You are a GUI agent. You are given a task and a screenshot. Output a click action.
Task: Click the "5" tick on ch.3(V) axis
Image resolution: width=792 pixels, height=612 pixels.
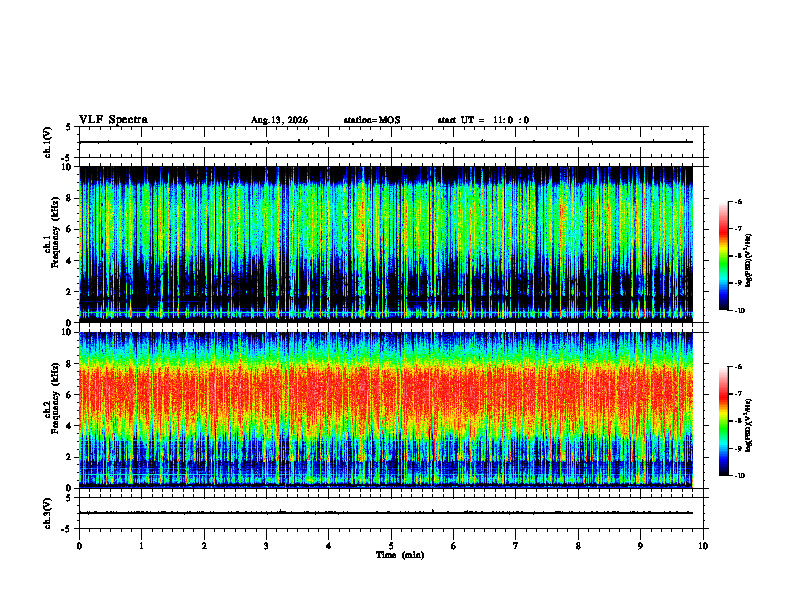click(x=70, y=498)
